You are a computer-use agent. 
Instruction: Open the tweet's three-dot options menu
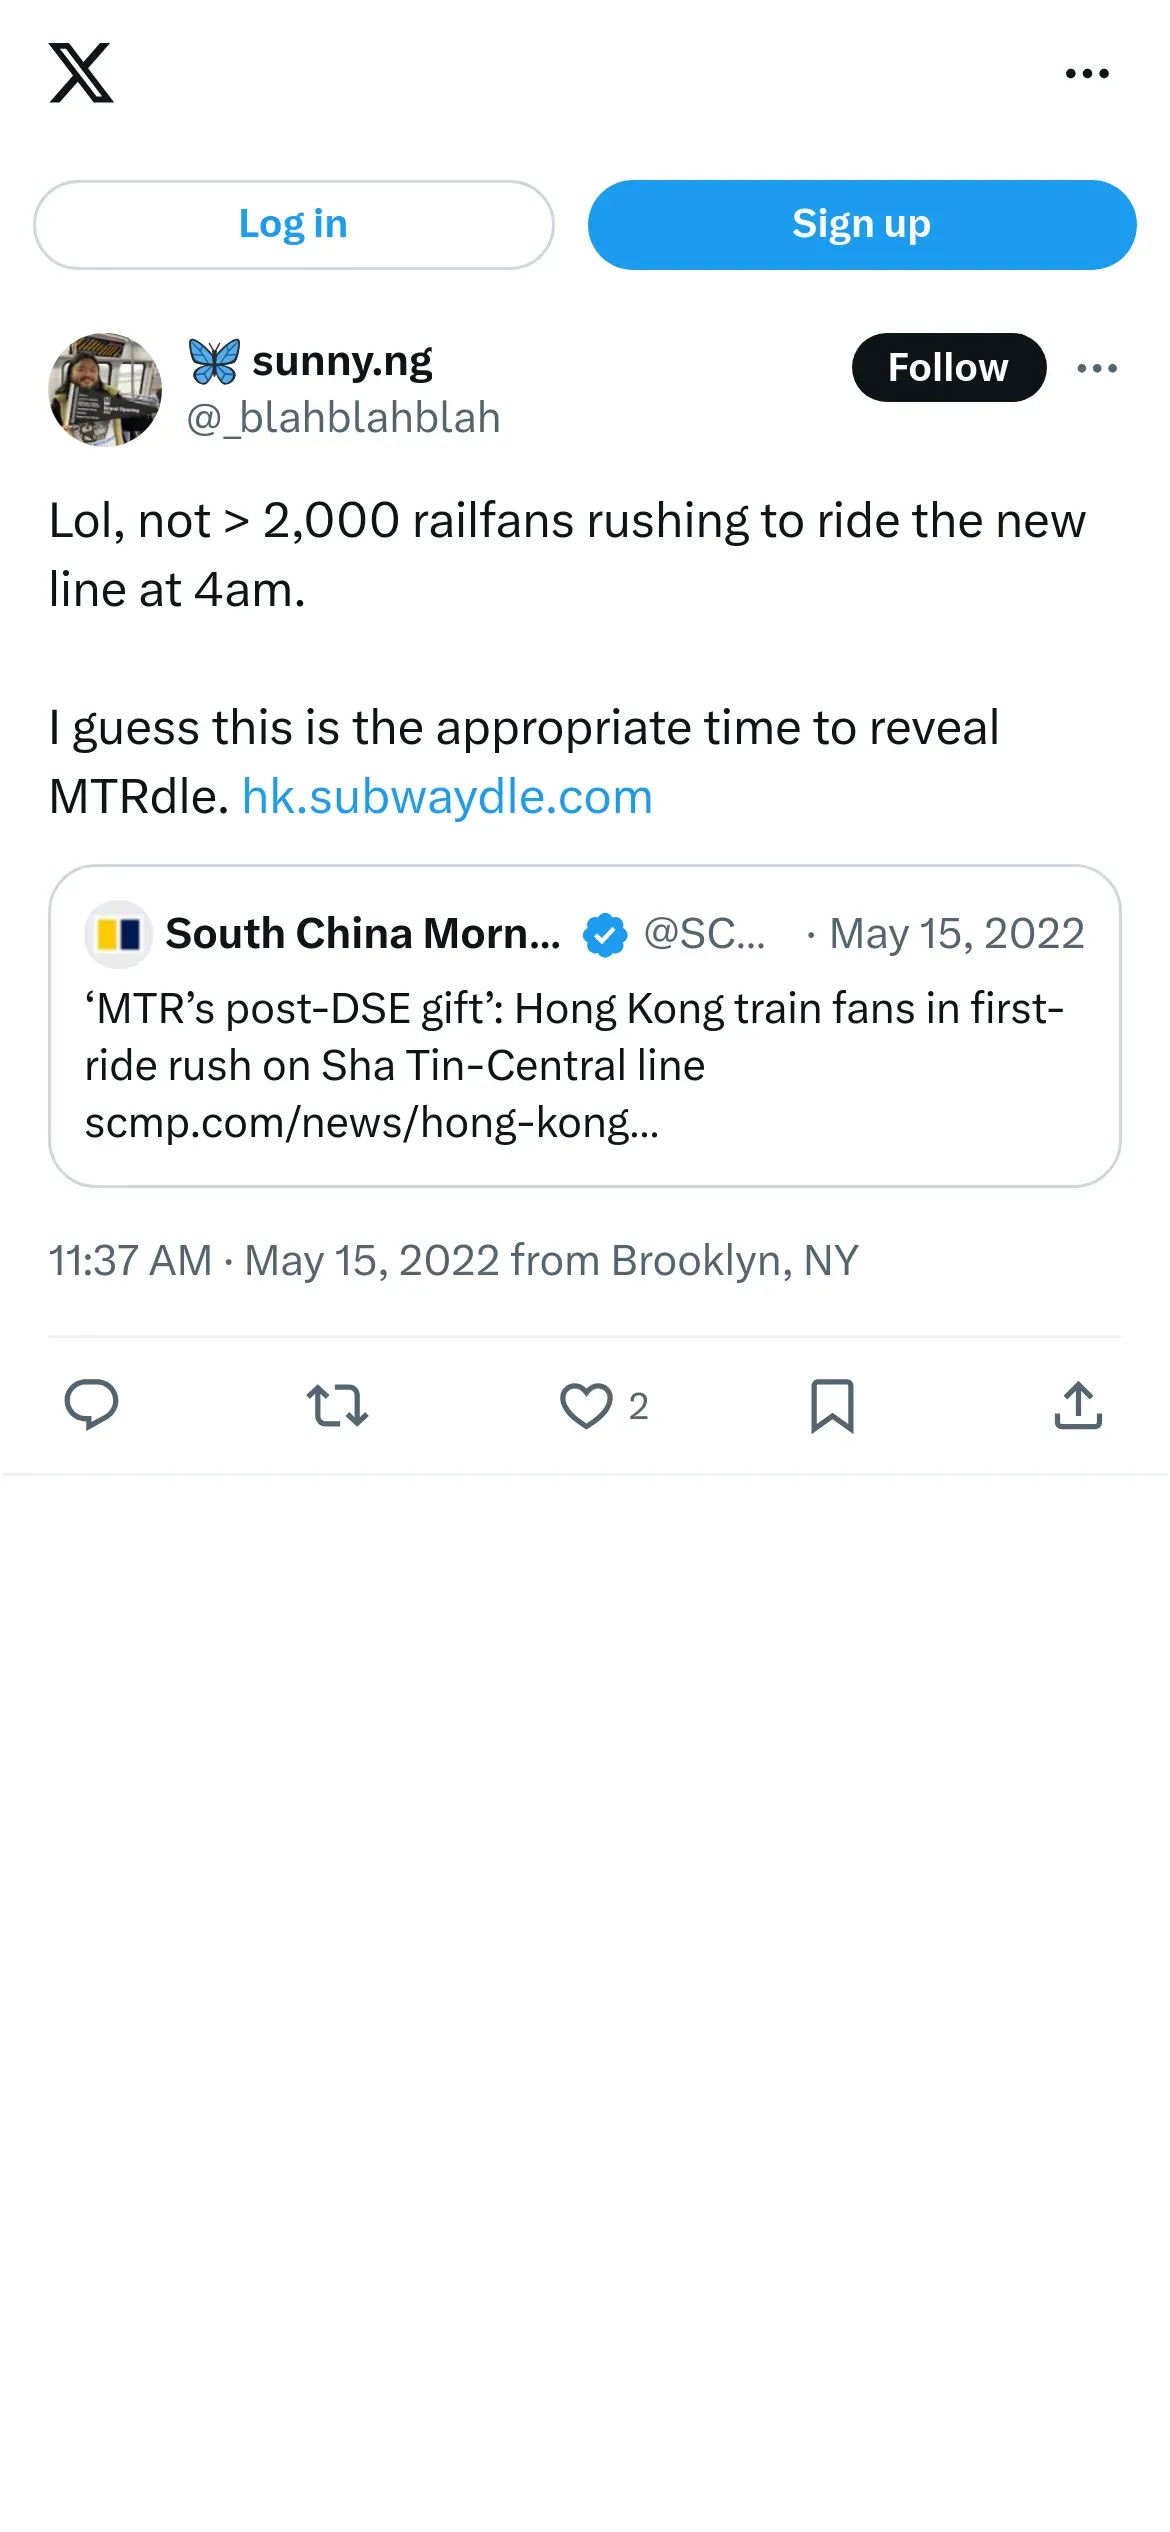[x=1097, y=368]
